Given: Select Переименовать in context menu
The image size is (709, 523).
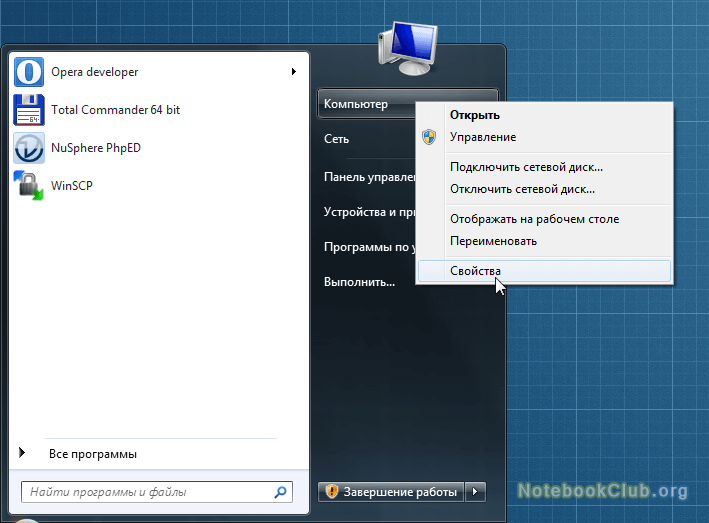Looking at the screenshot, I should coord(544,241).
